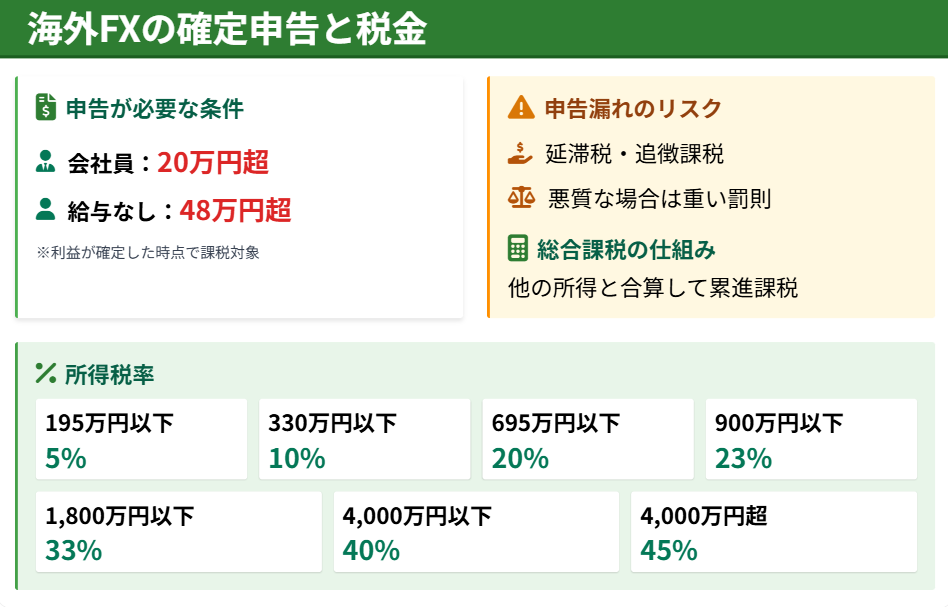
Task: Click the 他の所得と合算して累進課税 text
Action: click(x=653, y=288)
